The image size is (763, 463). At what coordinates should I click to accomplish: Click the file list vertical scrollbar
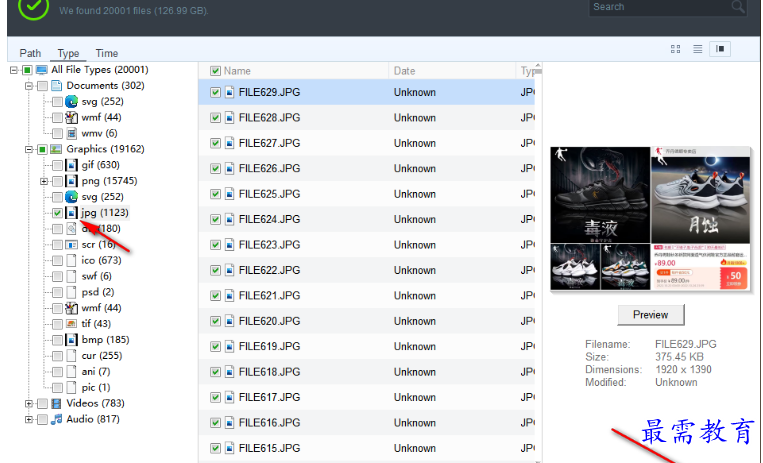pyautogui.click(x=538, y=263)
